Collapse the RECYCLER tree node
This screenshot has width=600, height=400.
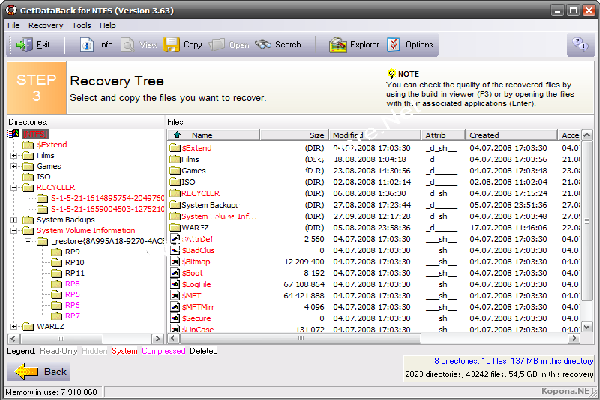tap(14, 188)
